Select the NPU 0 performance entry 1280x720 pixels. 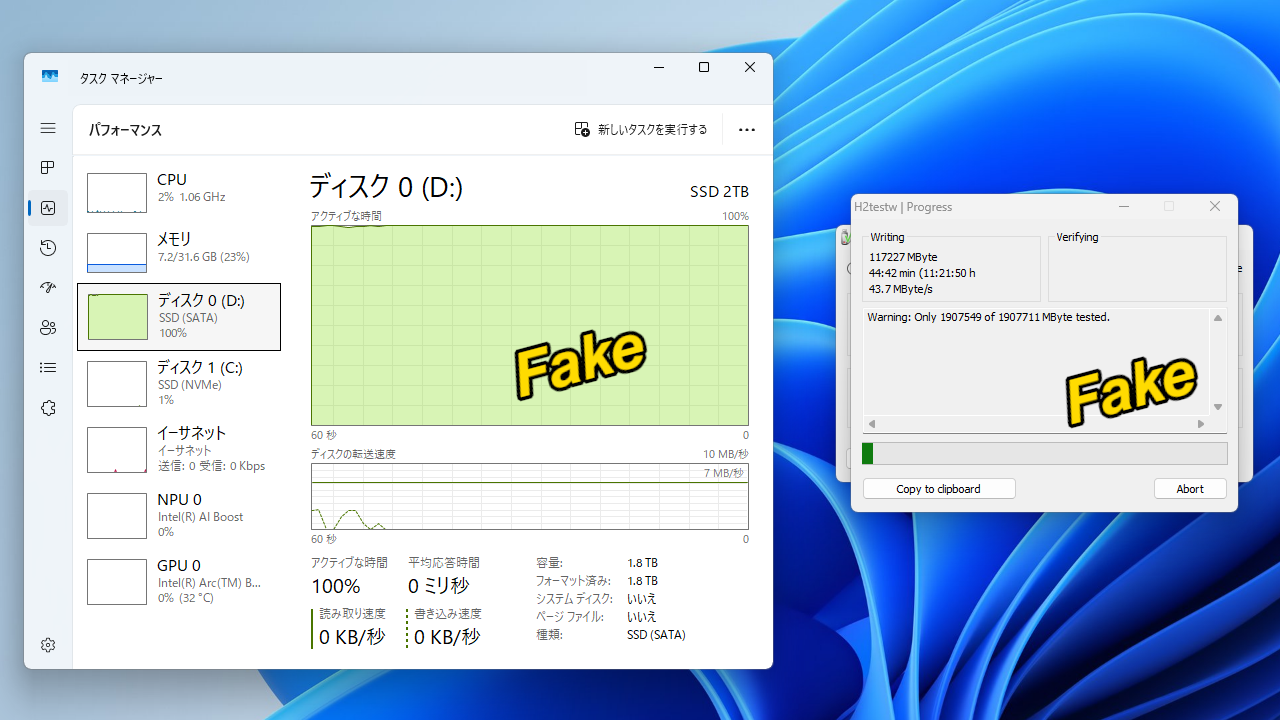tap(179, 515)
